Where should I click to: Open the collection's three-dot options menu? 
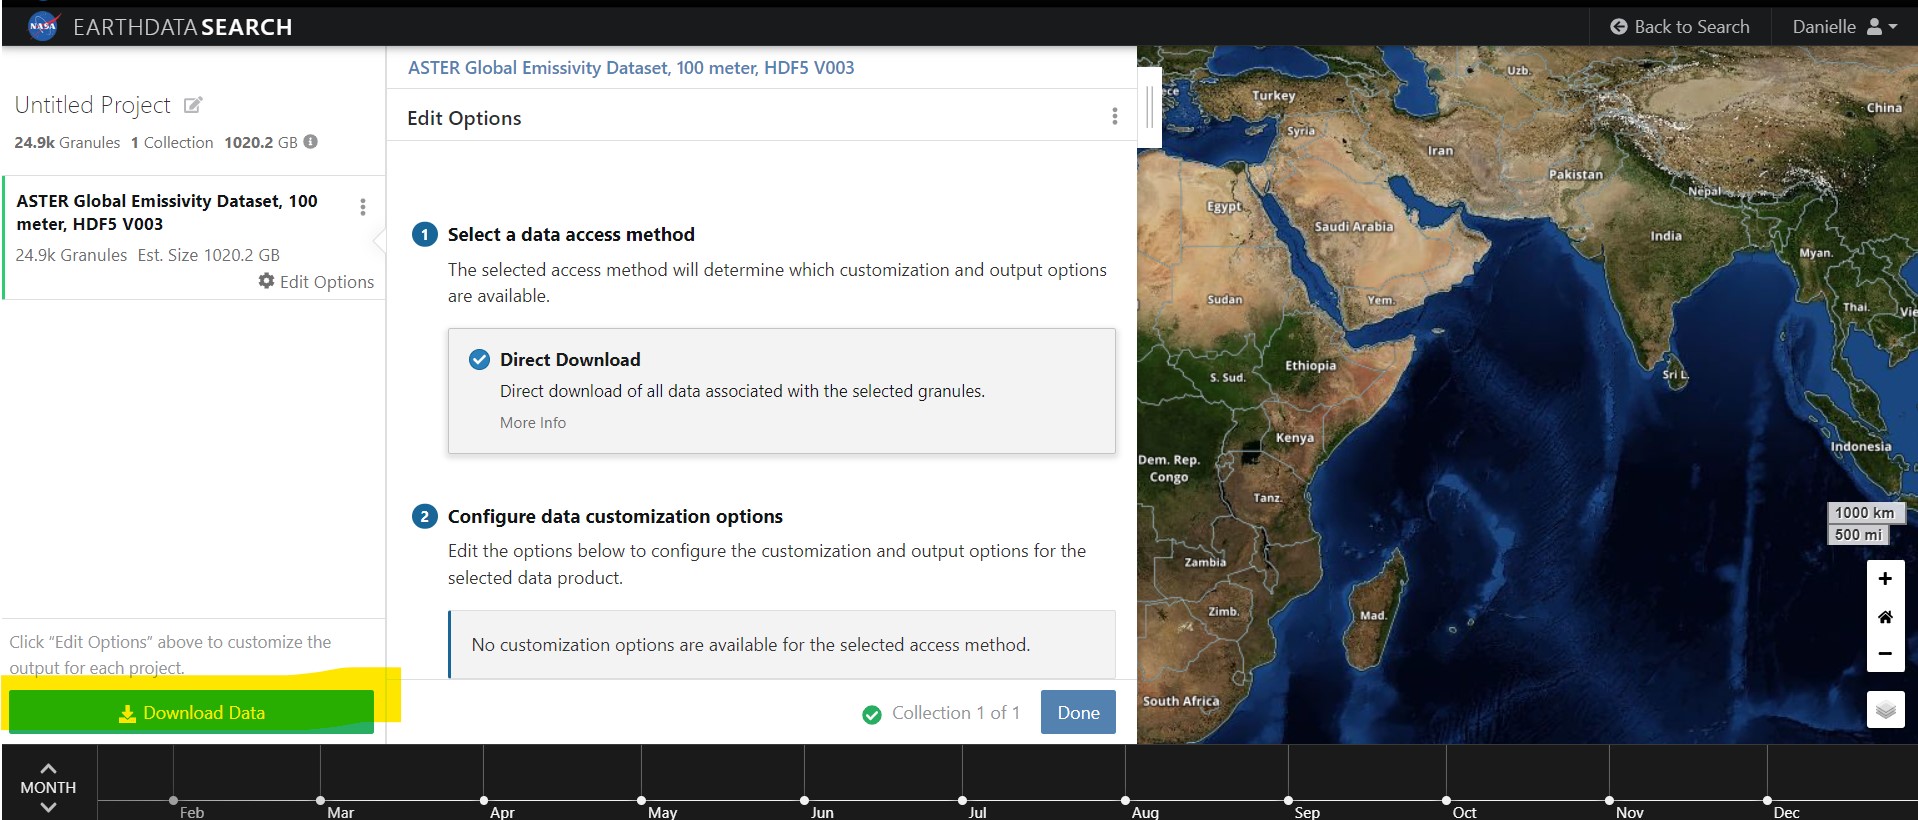click(362, 206)
